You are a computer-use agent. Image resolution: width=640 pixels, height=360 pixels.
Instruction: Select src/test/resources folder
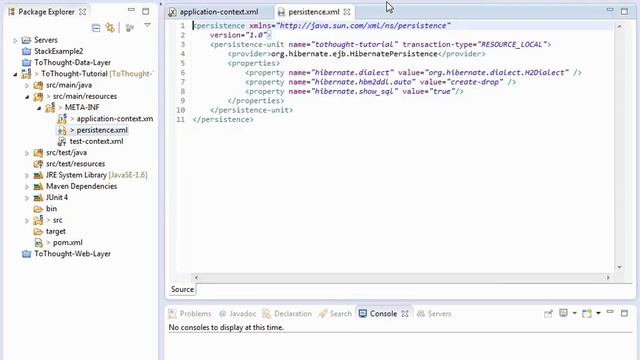tap(75, 164)
